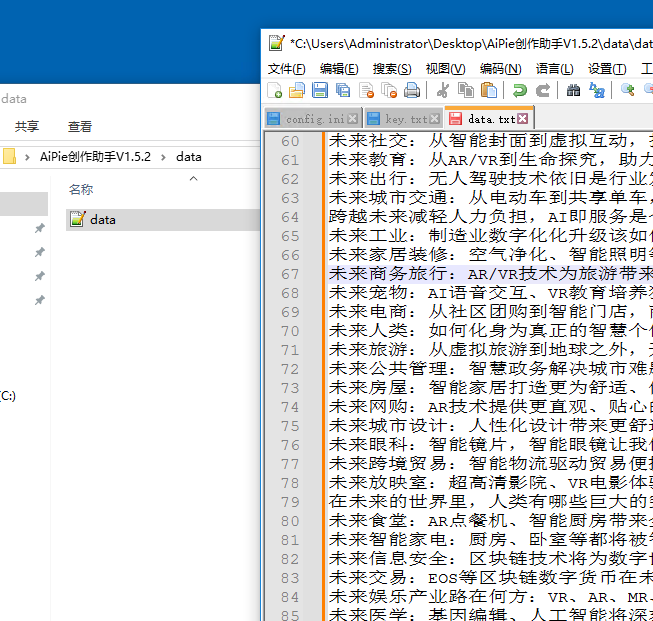The image size is (653, 621).
Task: Click AiPie创作助手V1.5.2 in Explorer breadcrumb
Action: 95,157
